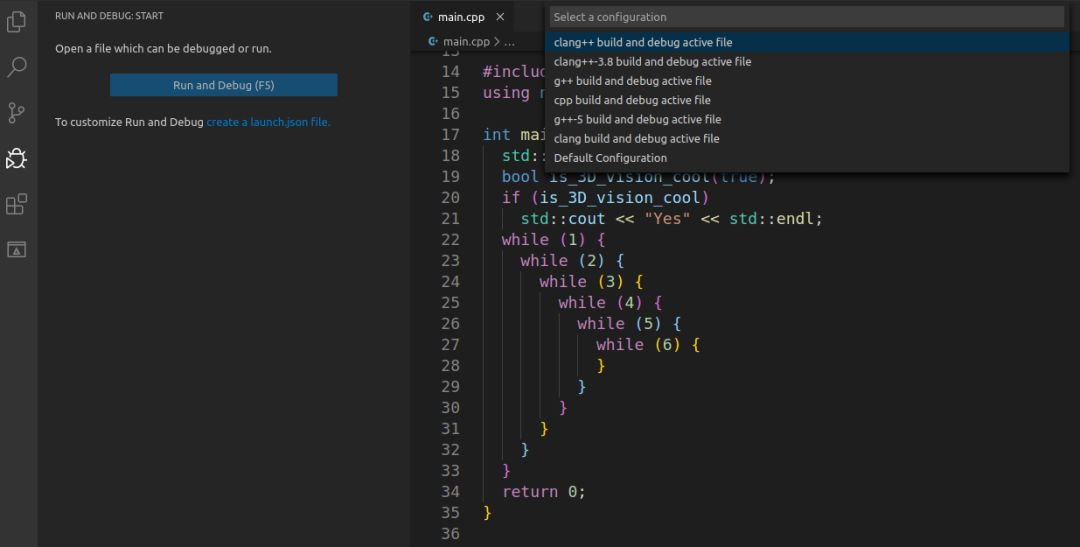
Task: Click main.cpp in the breadcrumb
Action: 466,41
